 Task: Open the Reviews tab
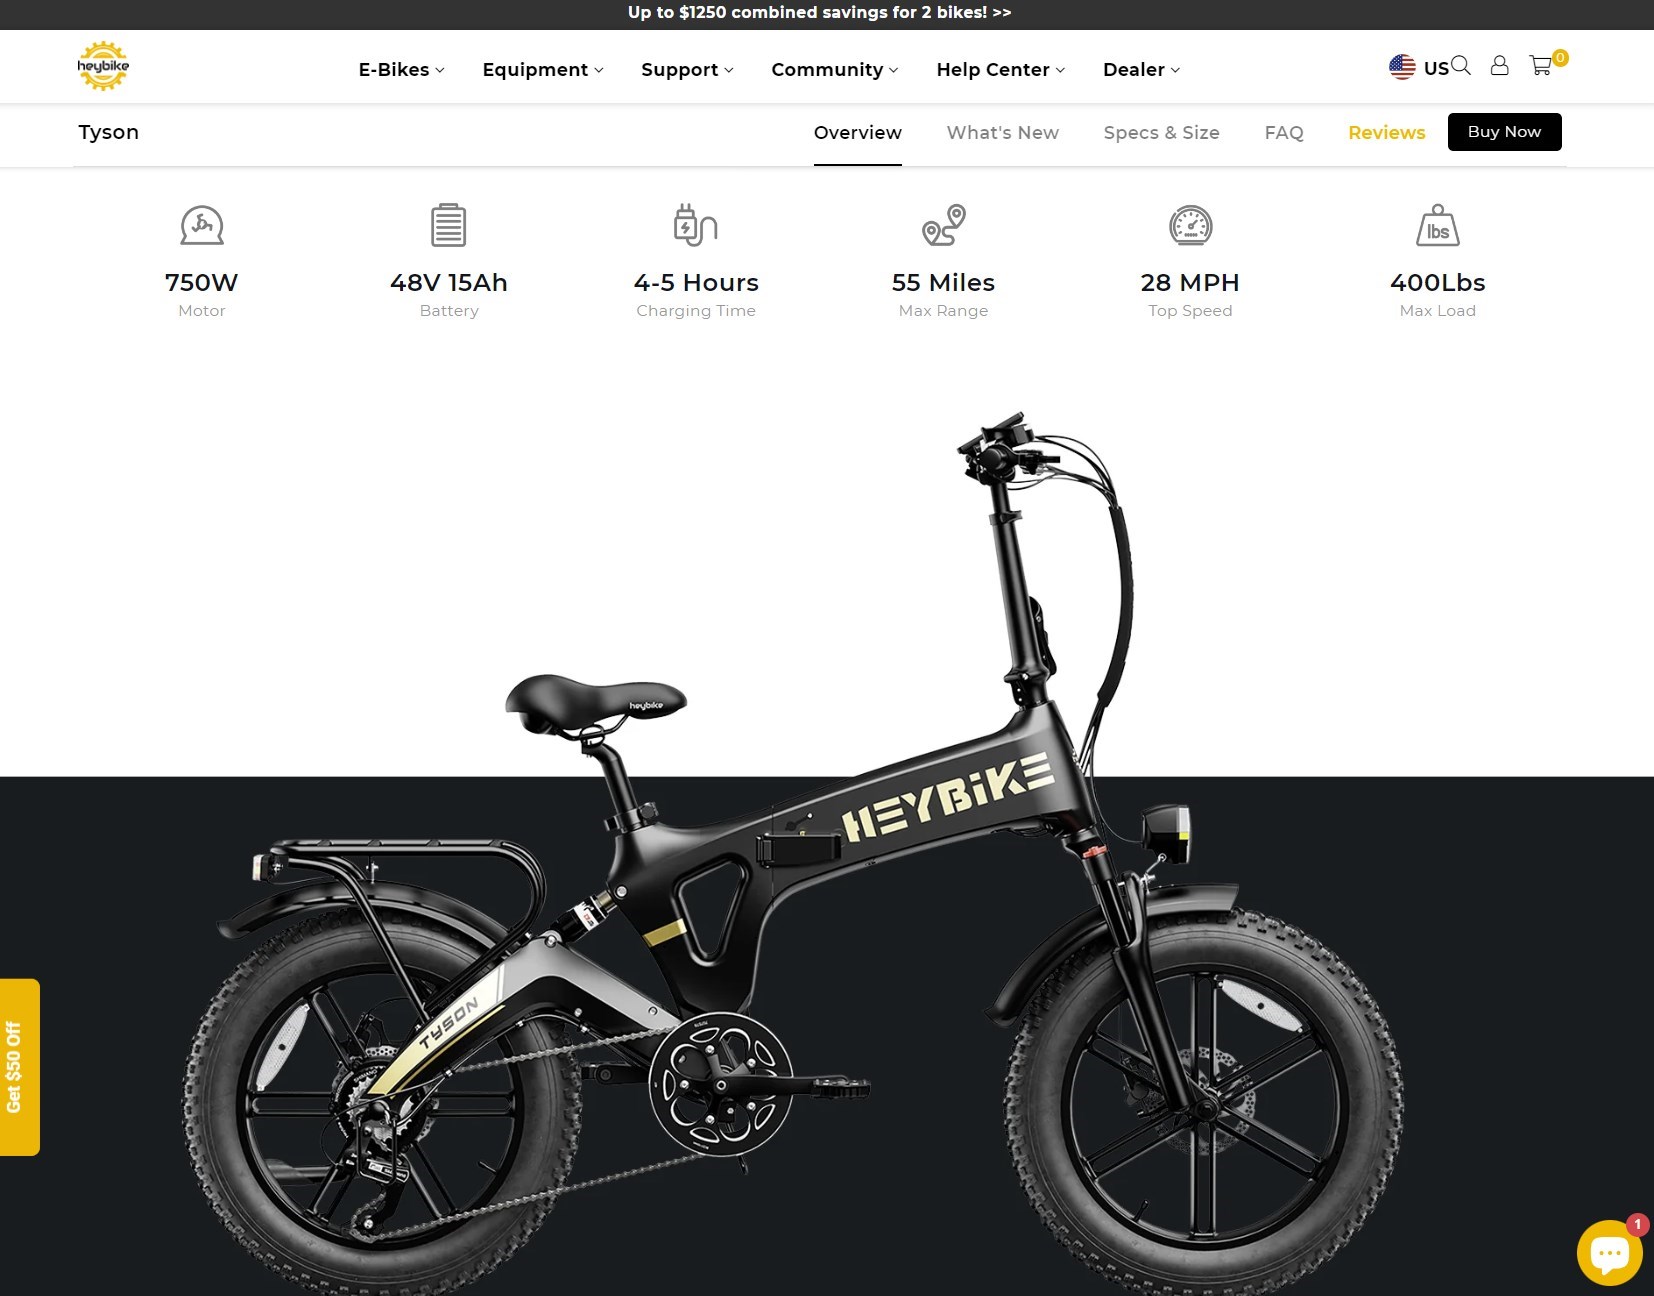(1387, 132)
